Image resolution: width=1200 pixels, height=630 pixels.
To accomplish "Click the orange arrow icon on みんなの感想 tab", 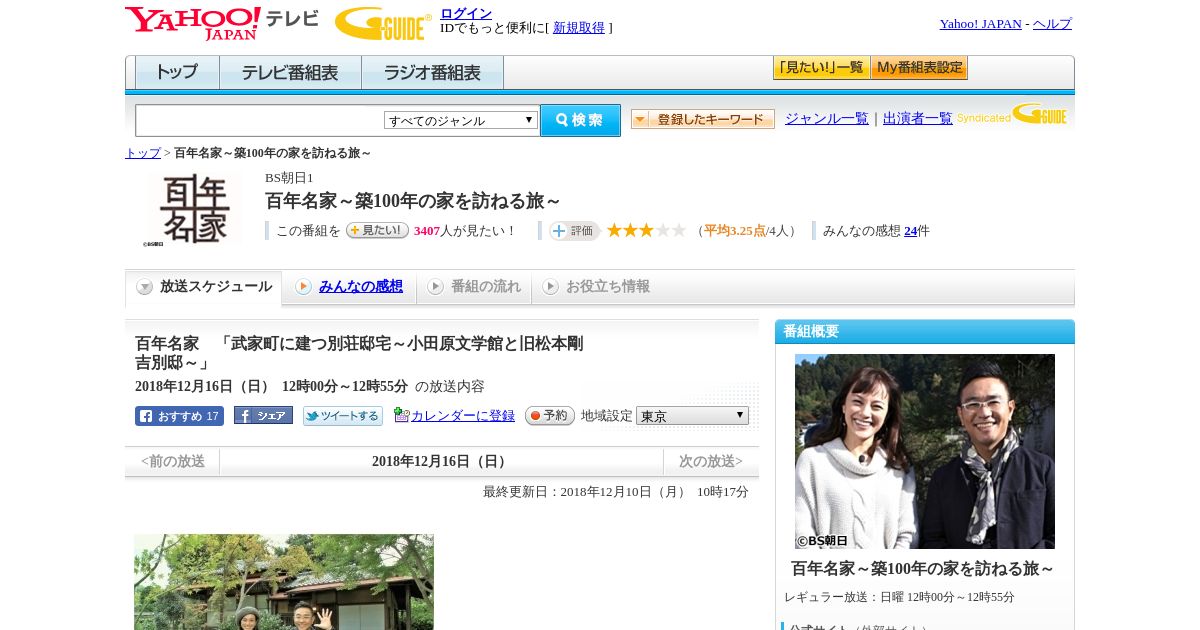I will click(x=303, y=287).
